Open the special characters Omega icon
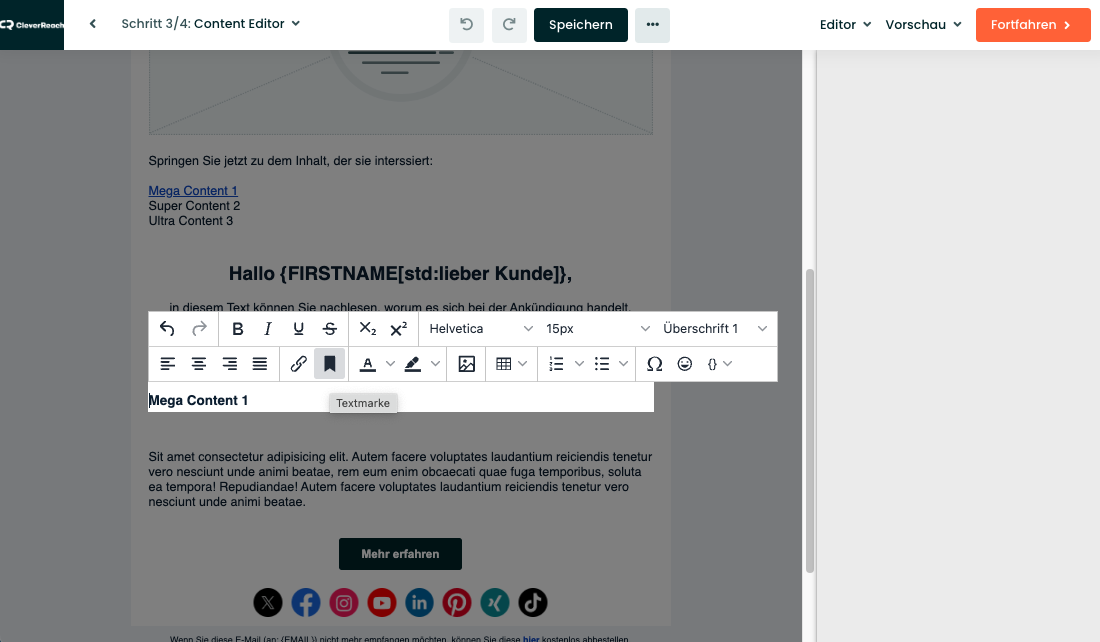 coord(655,363)
